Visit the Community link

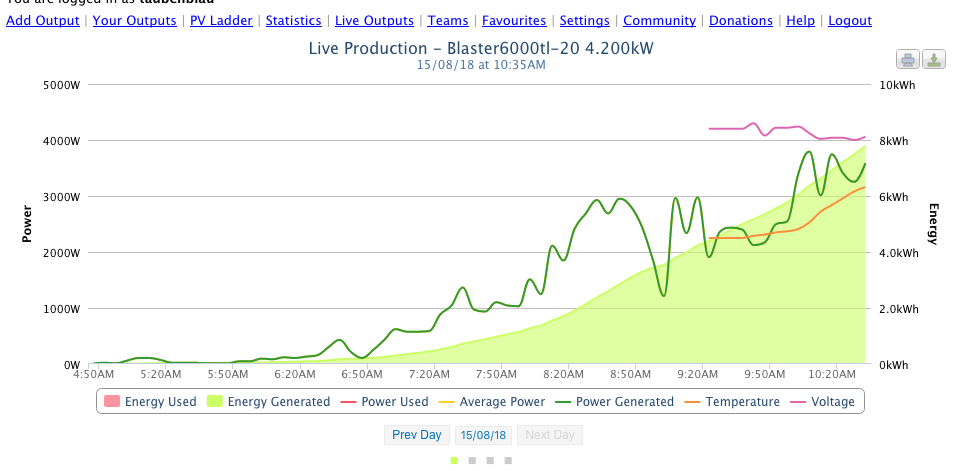tap(659, 20)
